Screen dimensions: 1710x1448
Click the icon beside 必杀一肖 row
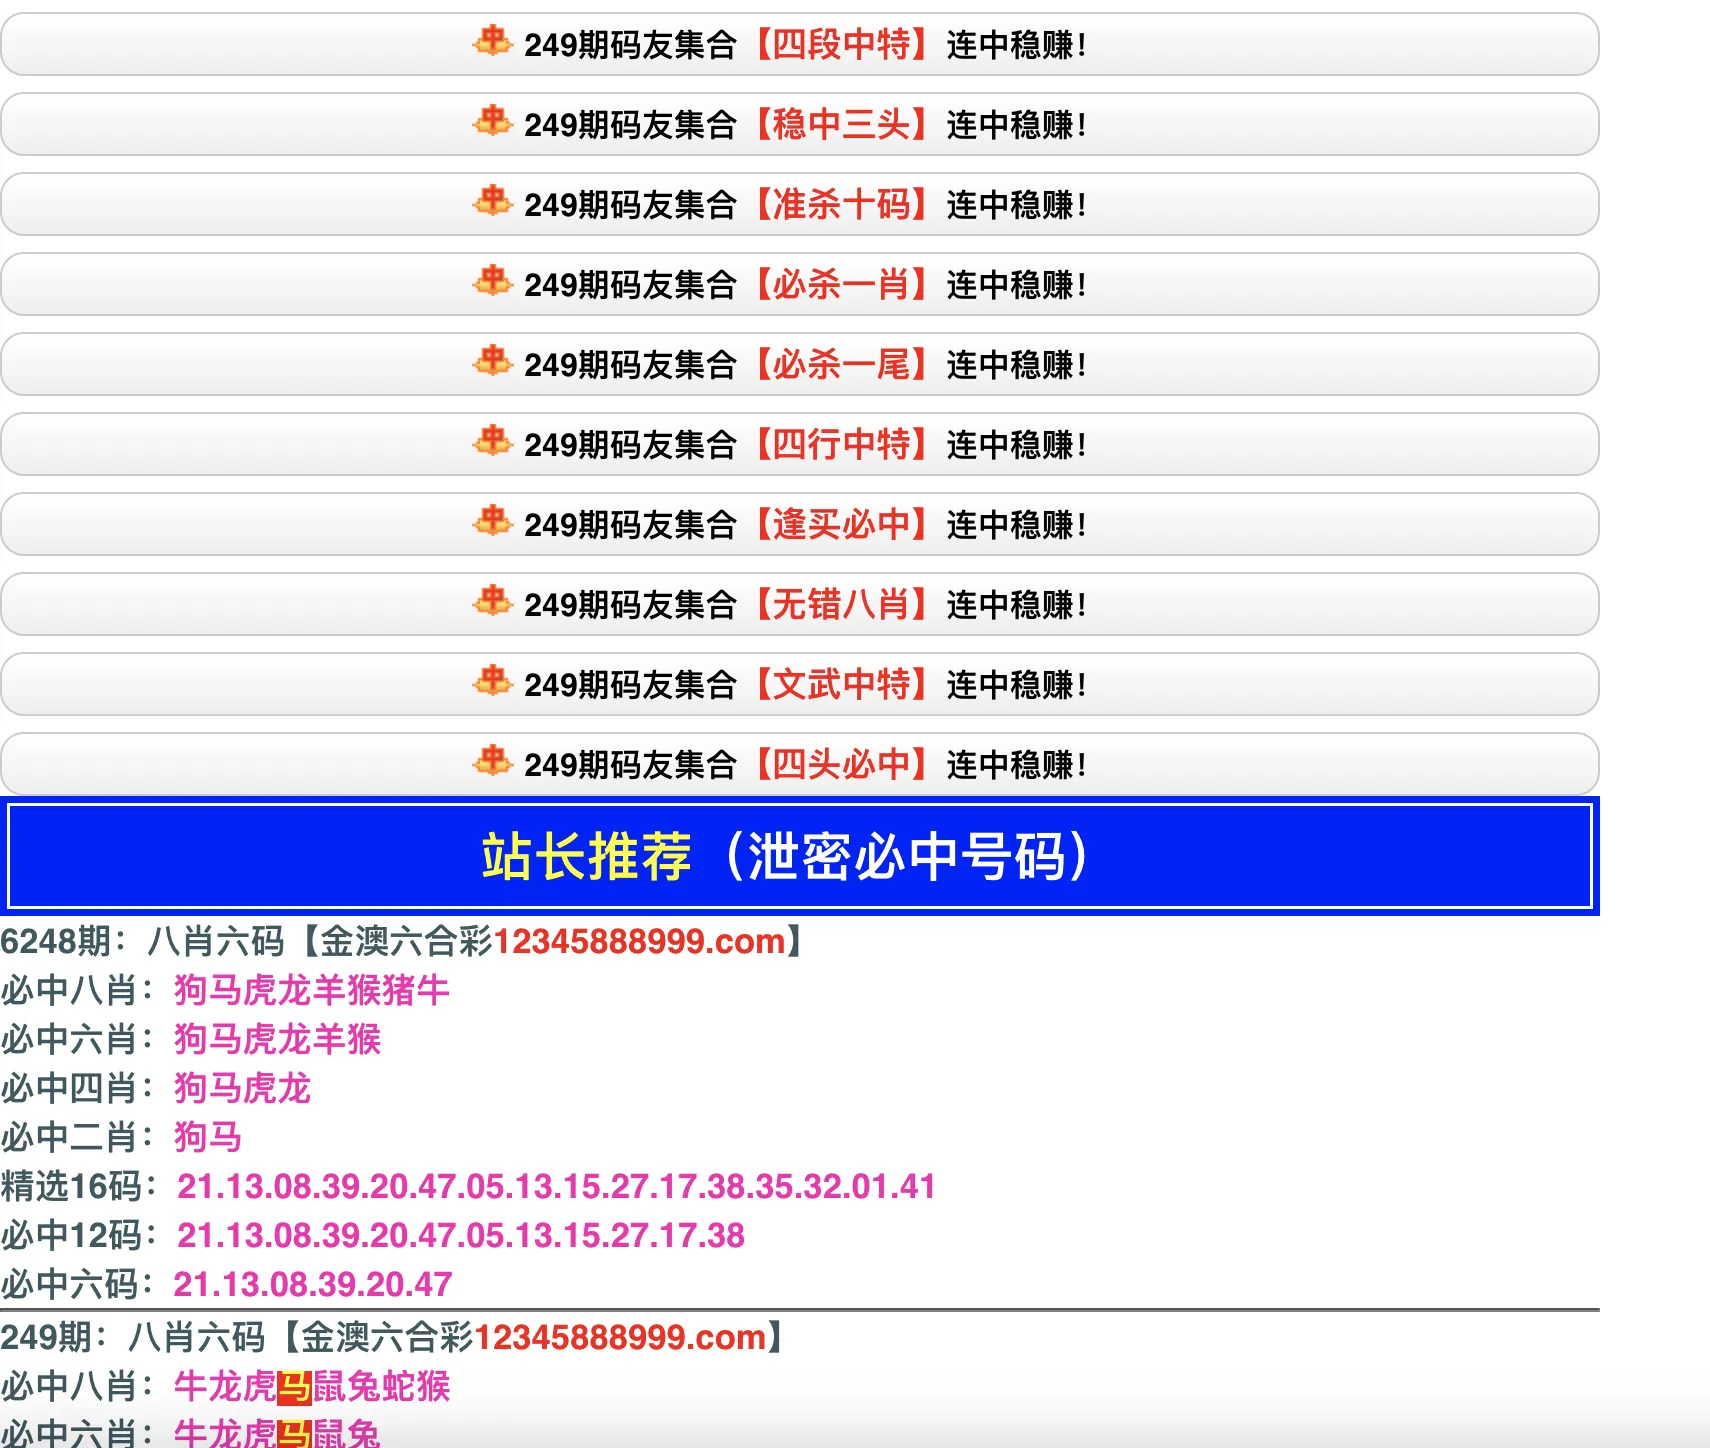point(492,282)
